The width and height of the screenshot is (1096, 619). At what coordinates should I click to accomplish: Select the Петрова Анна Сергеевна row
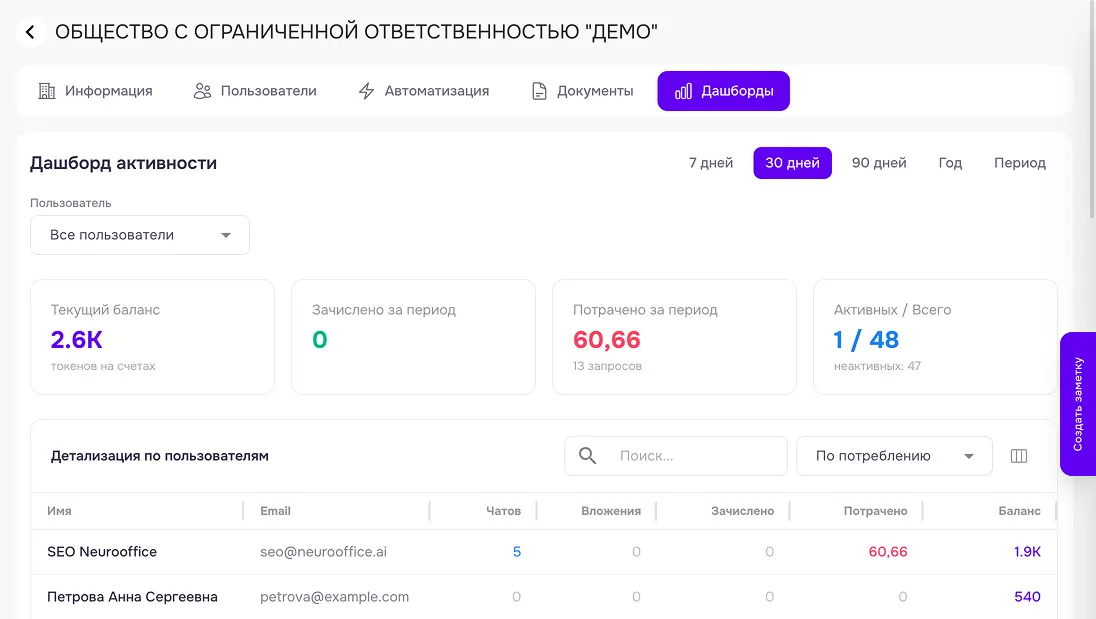click(544, 597)
